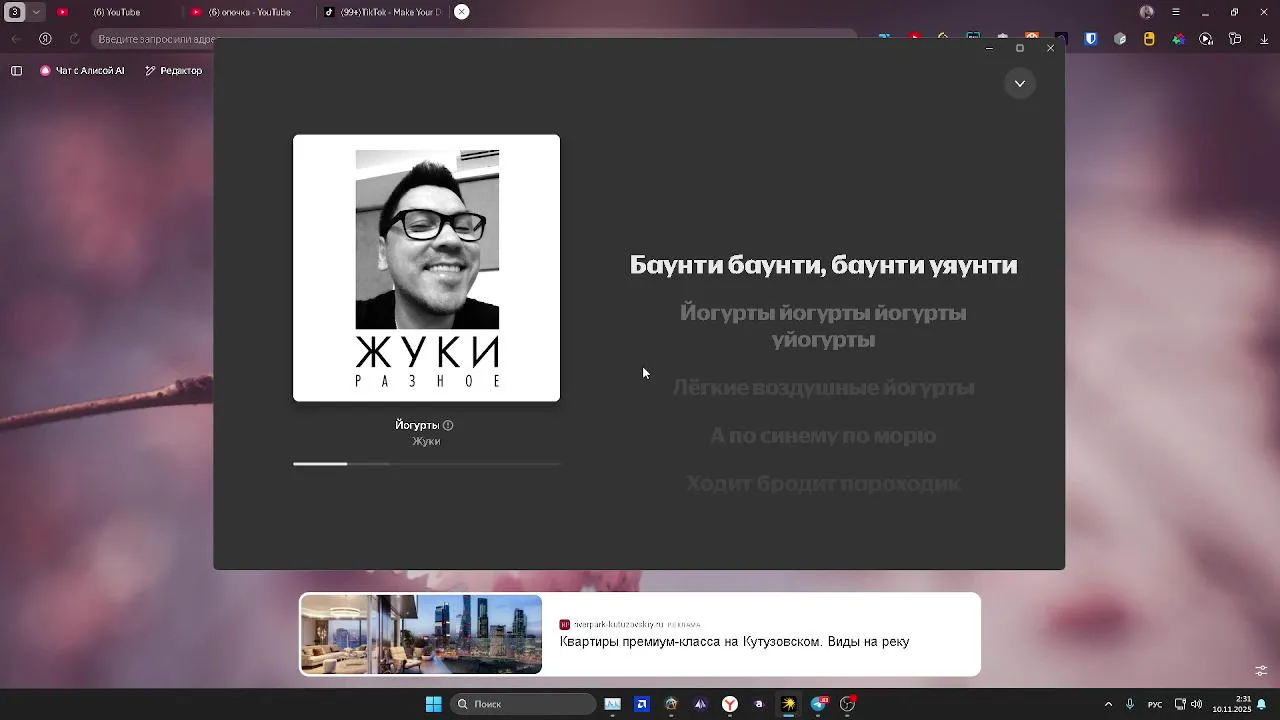
Task: Click the track title Йогурты
Action: coord(417,425)
